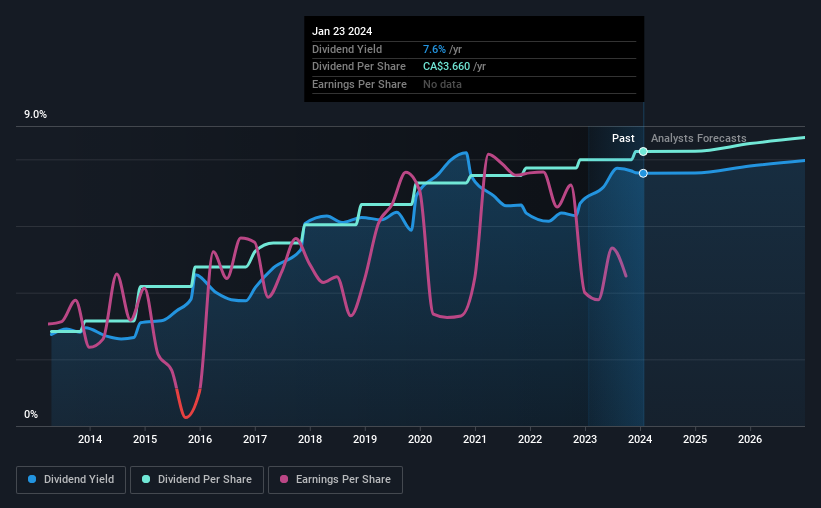821x508 pixels.
Task: Click the tooltip Dividend Yield row label
Action: [x=347, y=49]
